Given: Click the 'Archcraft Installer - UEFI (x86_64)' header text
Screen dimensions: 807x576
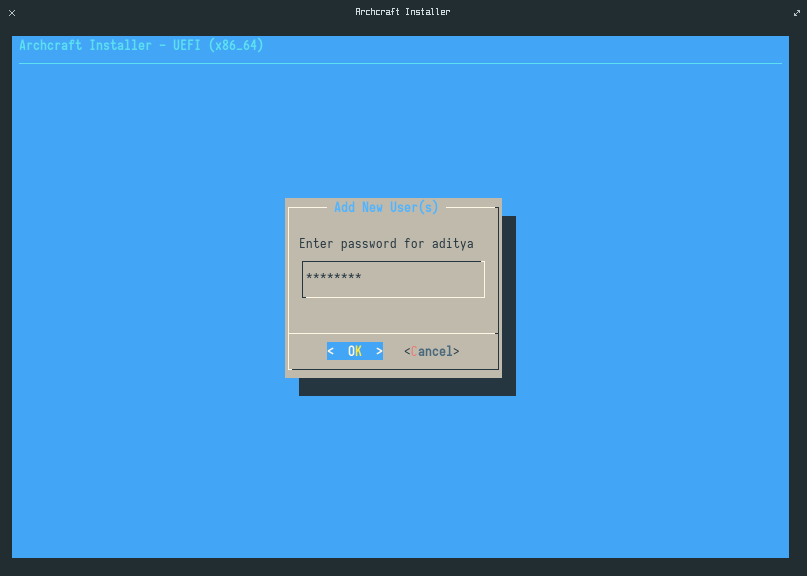Looking at the screenshot, I should pos(141,45).
